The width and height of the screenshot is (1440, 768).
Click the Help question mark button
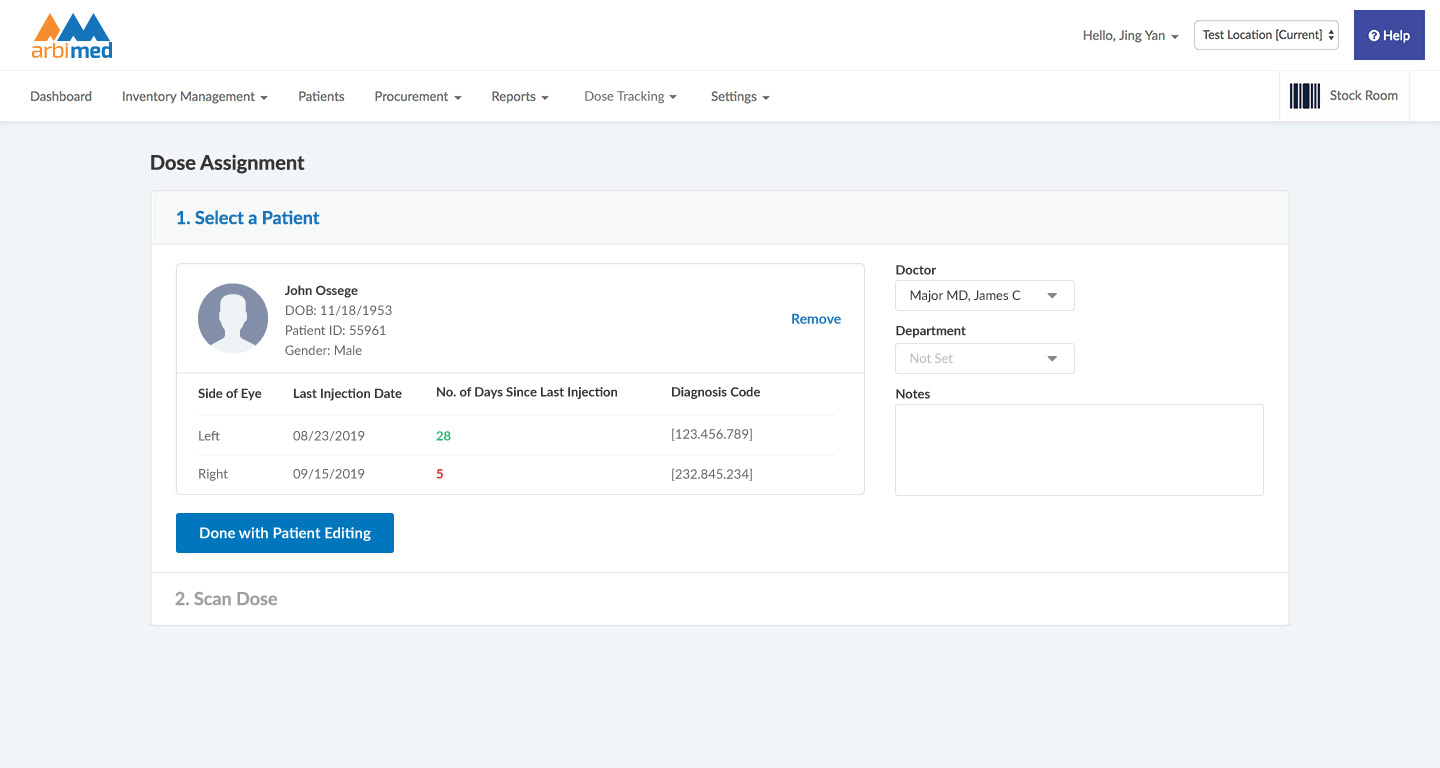tap(1389, 35)
